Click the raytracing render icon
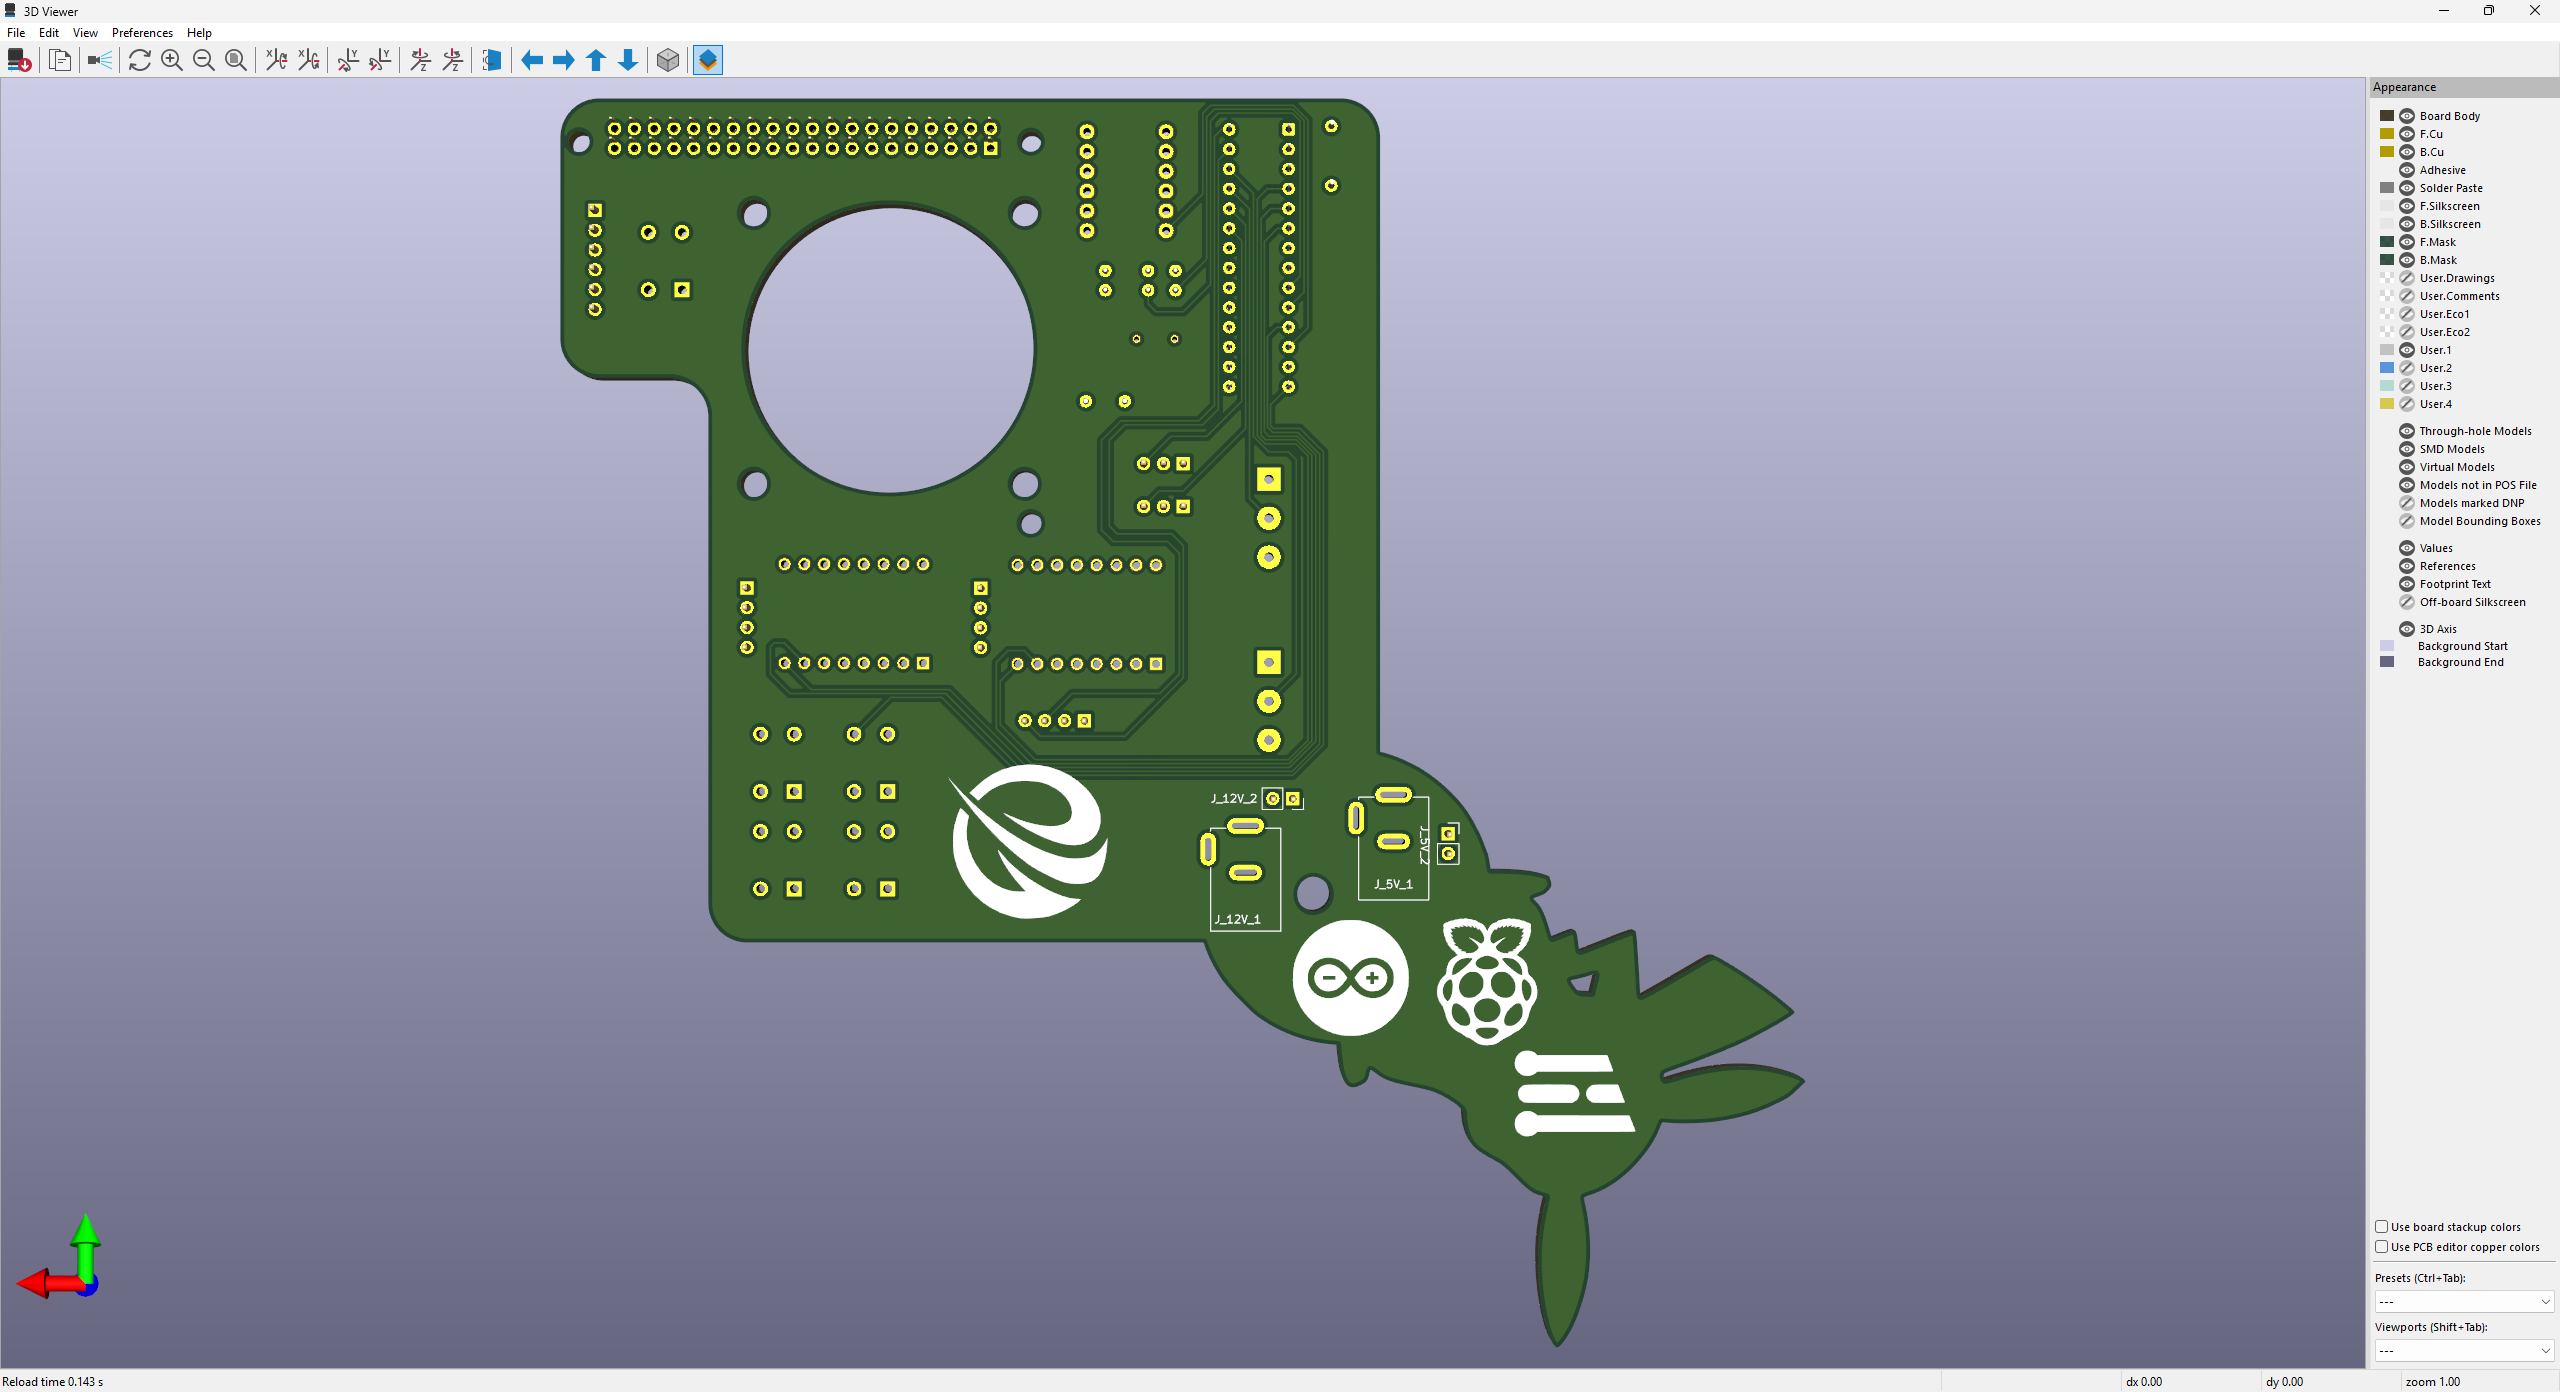 (100, 61)
